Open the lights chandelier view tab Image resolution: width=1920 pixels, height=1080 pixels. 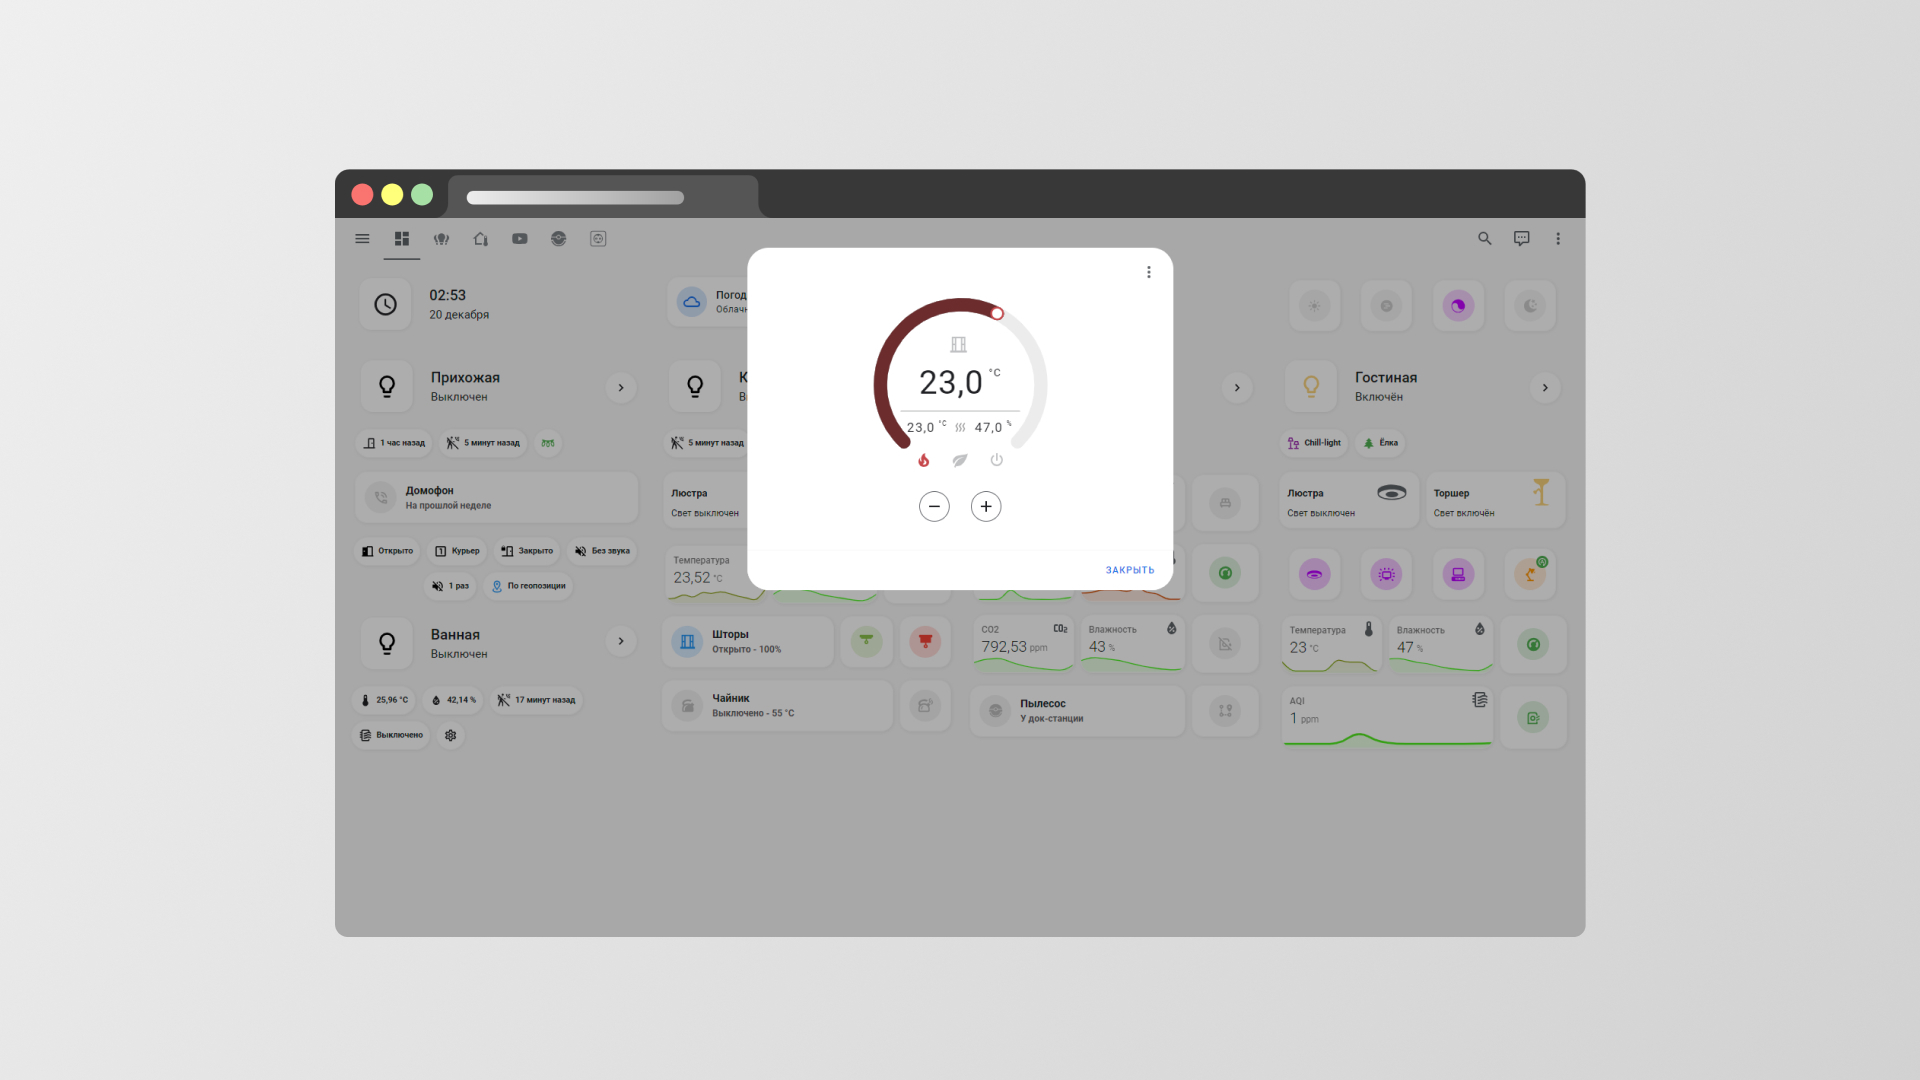pyautogui.click(x=441, y=239)
